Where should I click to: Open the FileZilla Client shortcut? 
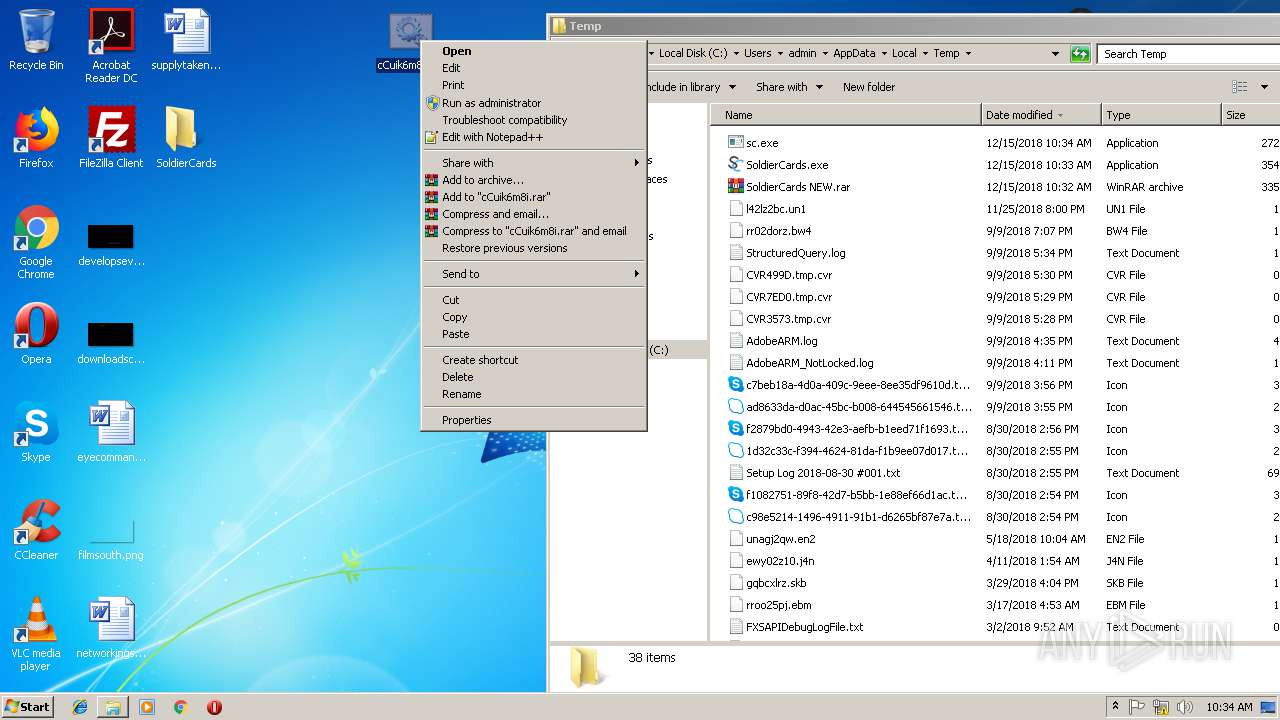tap(111, 139)
